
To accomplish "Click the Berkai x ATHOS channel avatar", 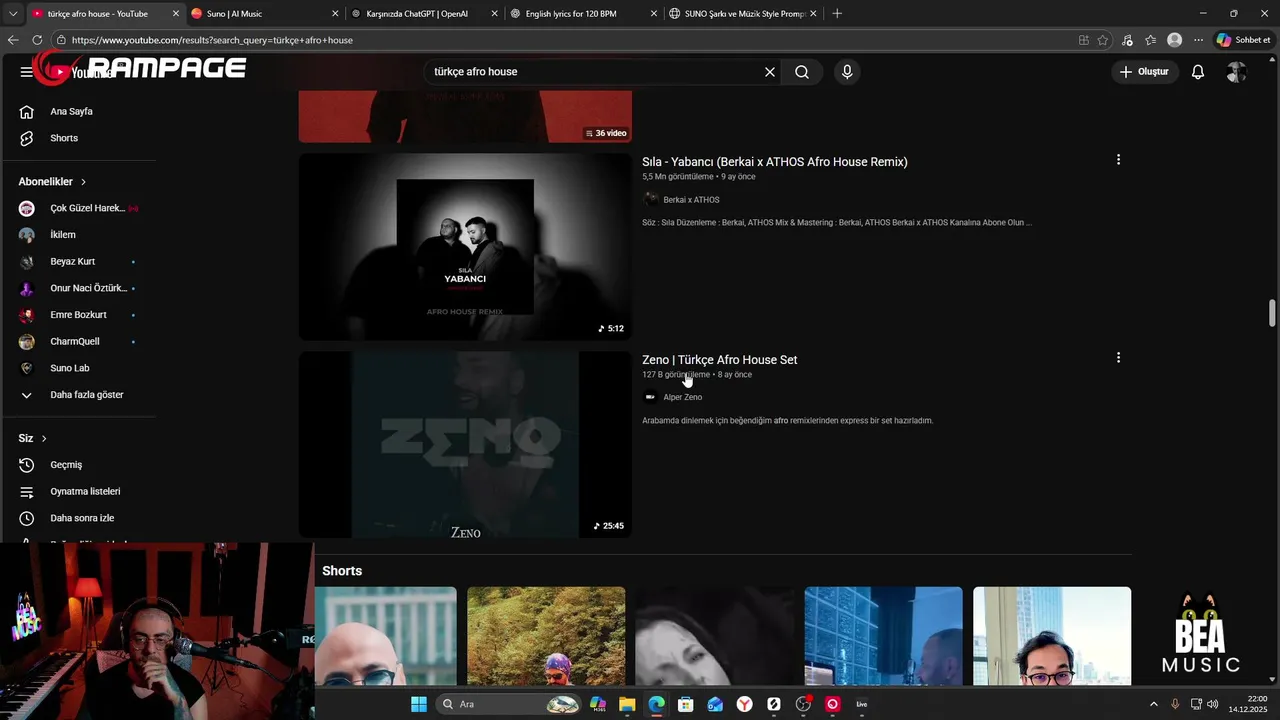I will (x=651, y=200).
